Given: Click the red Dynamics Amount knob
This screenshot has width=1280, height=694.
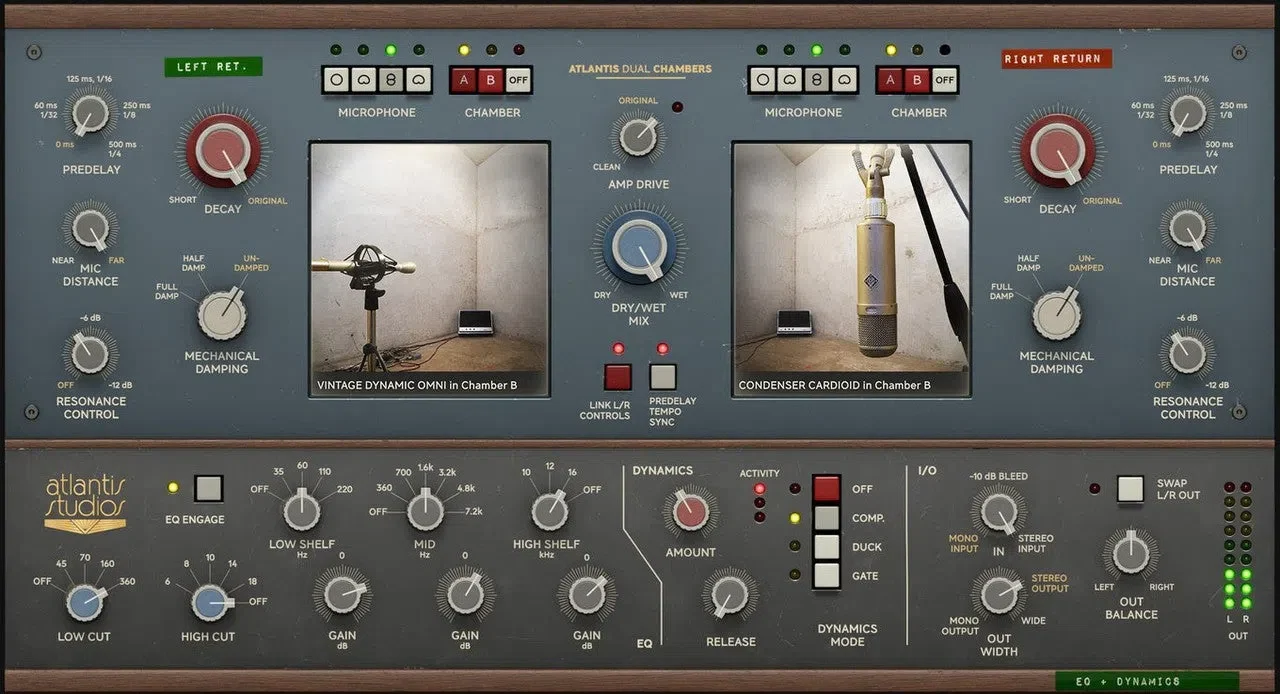Looking at the screenshot, I should tap(690, 512).
